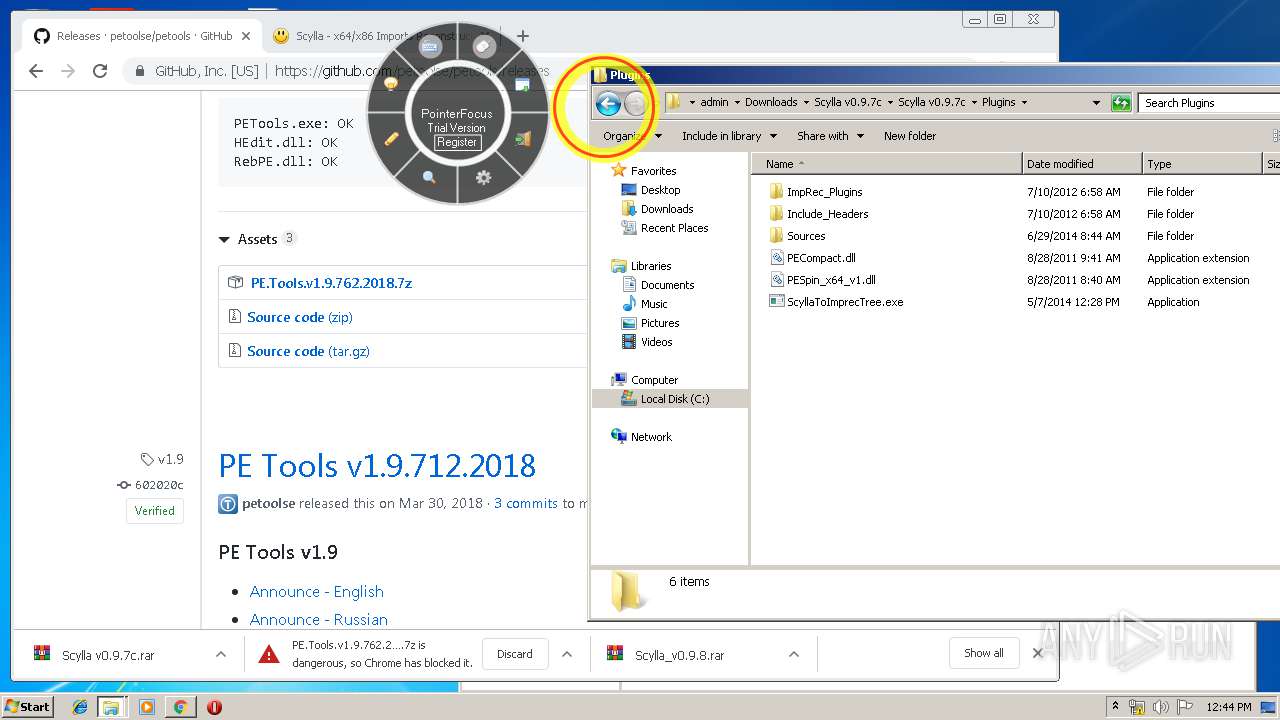Select ScyllaToImprecTree.exe file
1280x720 pixels.
(844, 302)
